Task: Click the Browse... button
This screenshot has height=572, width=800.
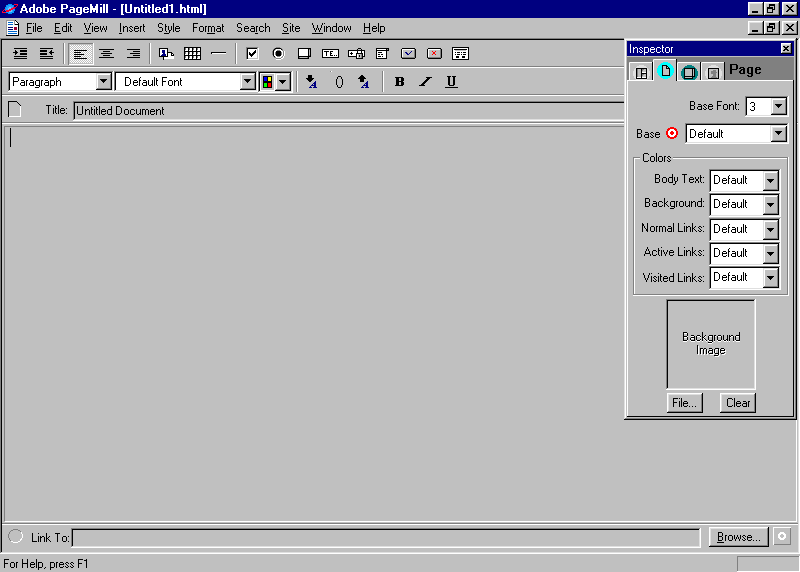Action: (x=738, y=537)
